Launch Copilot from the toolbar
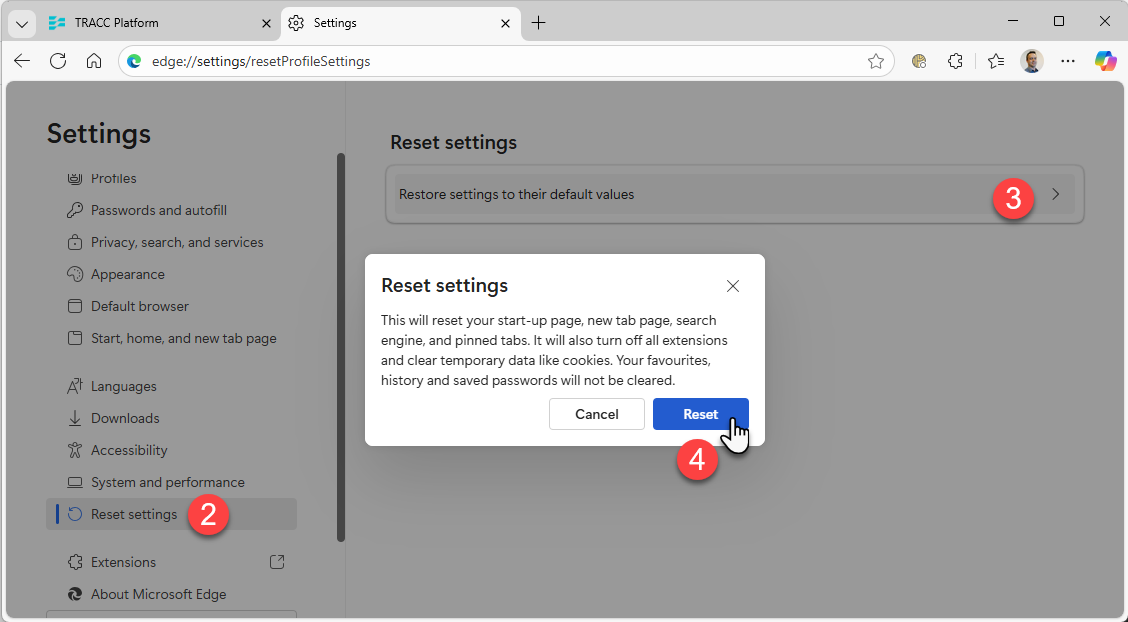1128x622 pixels. point(1105,61)
